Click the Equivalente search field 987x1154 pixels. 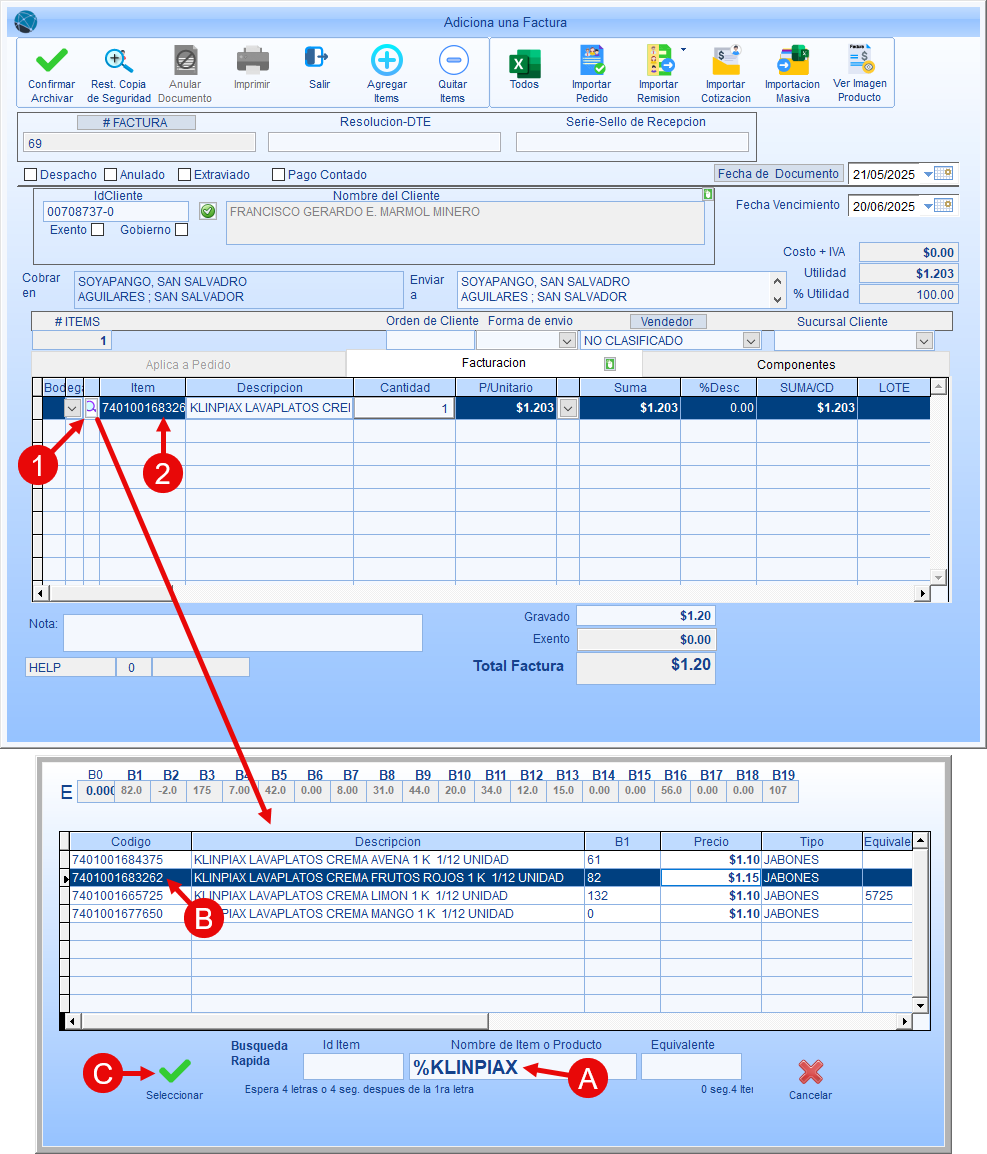coord(691,1067)
